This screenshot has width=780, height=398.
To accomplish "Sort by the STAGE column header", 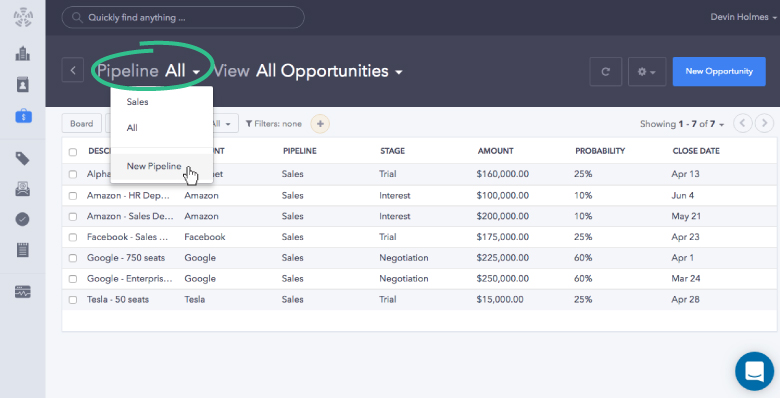I will 392,151.
